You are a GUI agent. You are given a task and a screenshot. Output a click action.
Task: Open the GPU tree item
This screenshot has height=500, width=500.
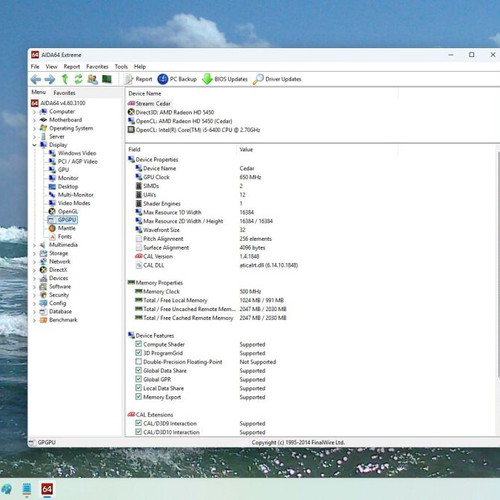tap(59, 170)
